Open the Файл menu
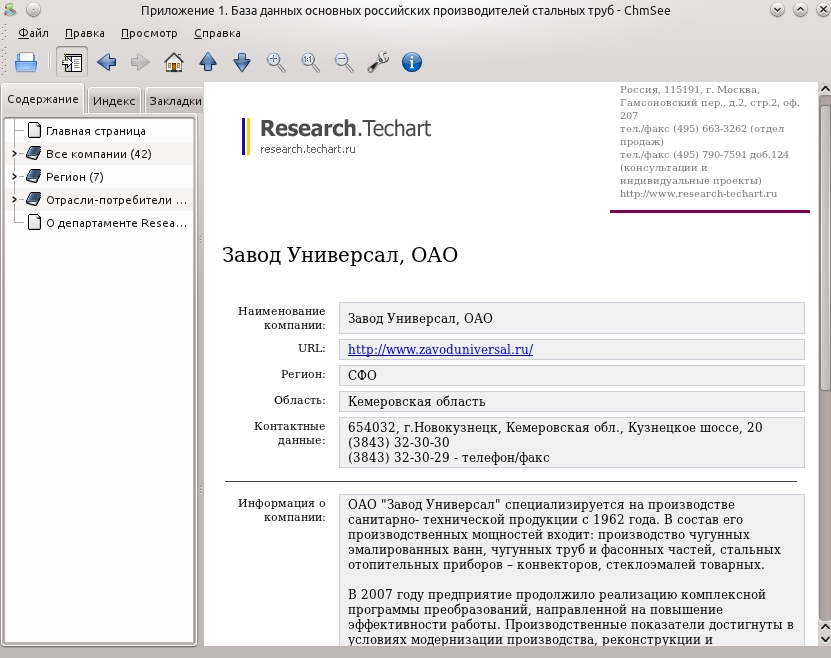The image size is (831, 658). [33, 33]
